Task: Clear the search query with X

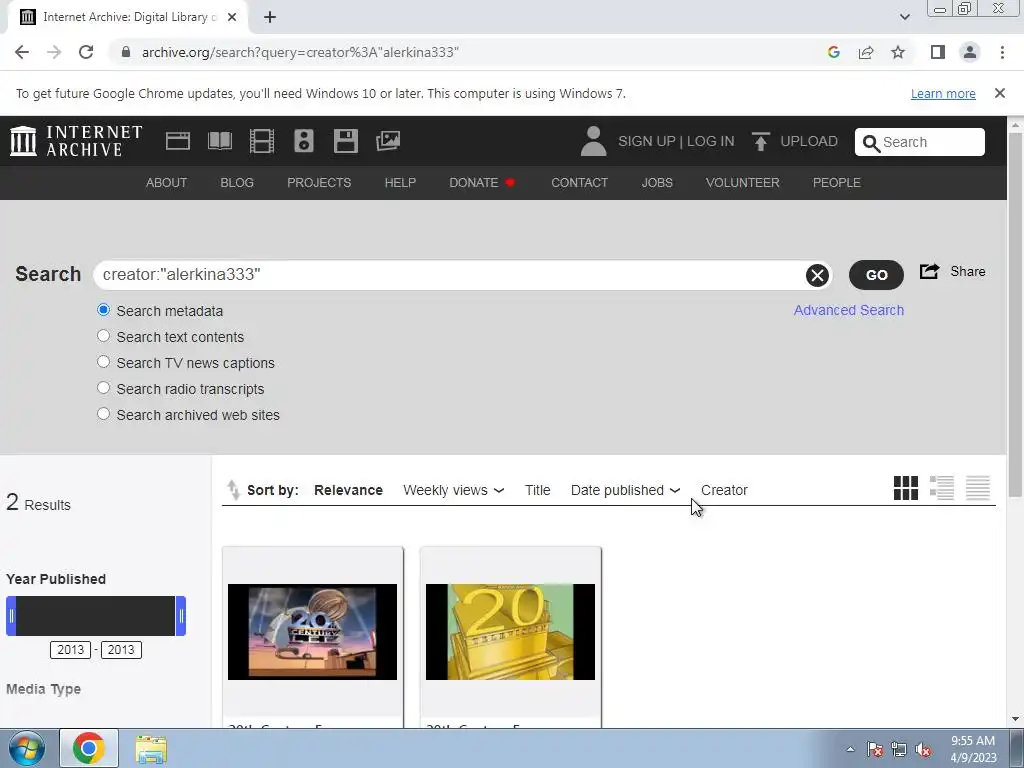Action: point(817,275)
